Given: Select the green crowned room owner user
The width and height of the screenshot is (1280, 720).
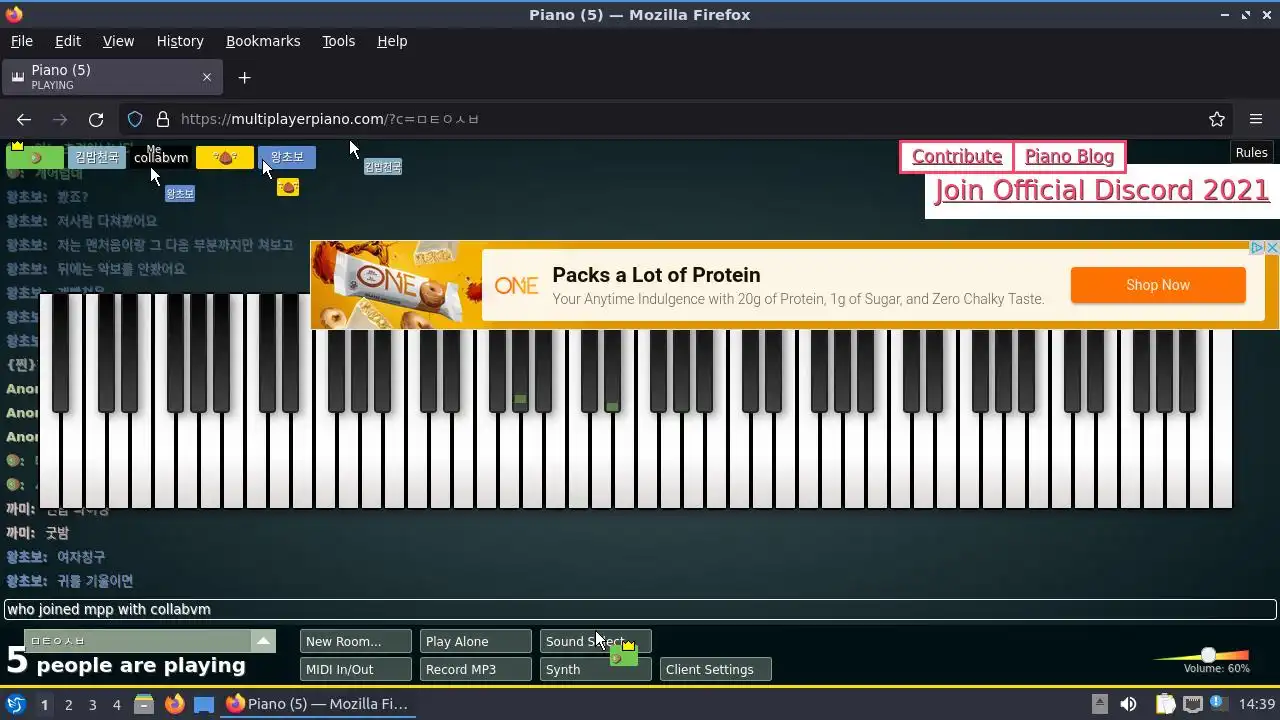Looking at the screenshot, I should (34, 157).
